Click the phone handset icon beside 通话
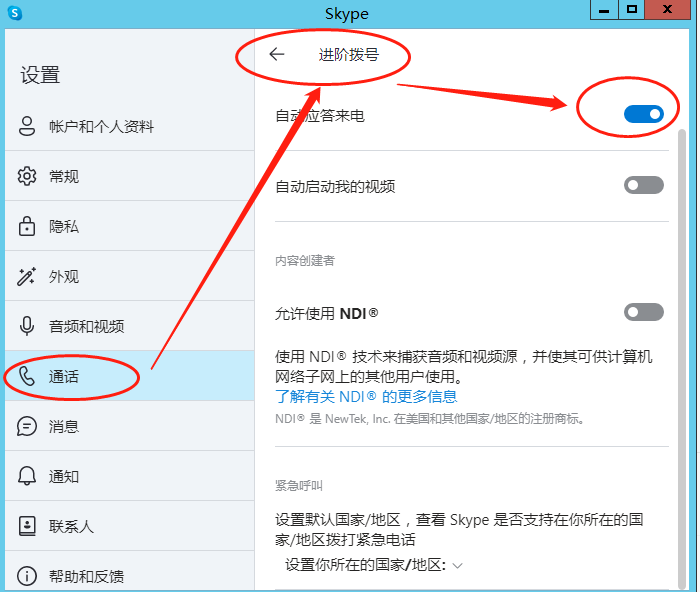Viewport: 700px width, 592px height. click(27, 376)
